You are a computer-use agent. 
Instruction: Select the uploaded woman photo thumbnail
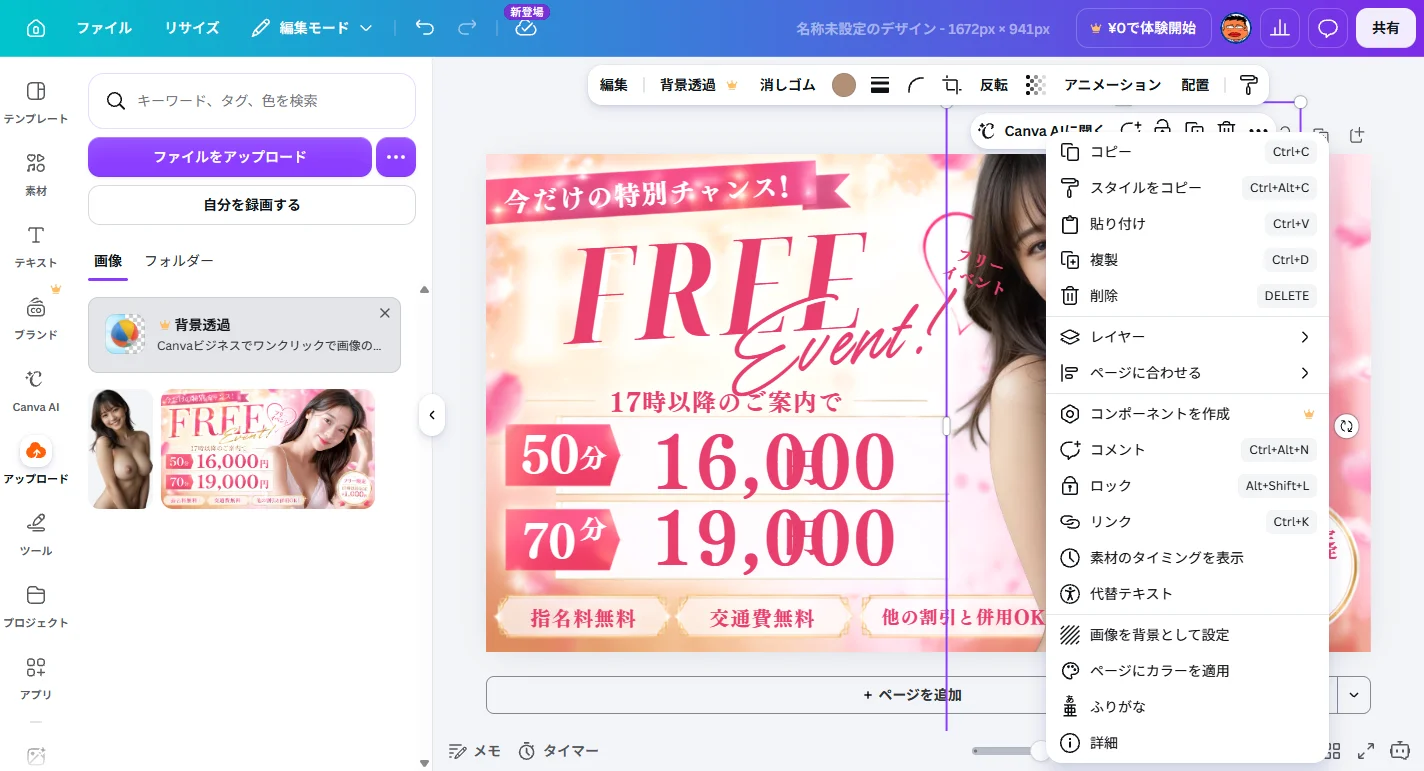tap(121, 449)
